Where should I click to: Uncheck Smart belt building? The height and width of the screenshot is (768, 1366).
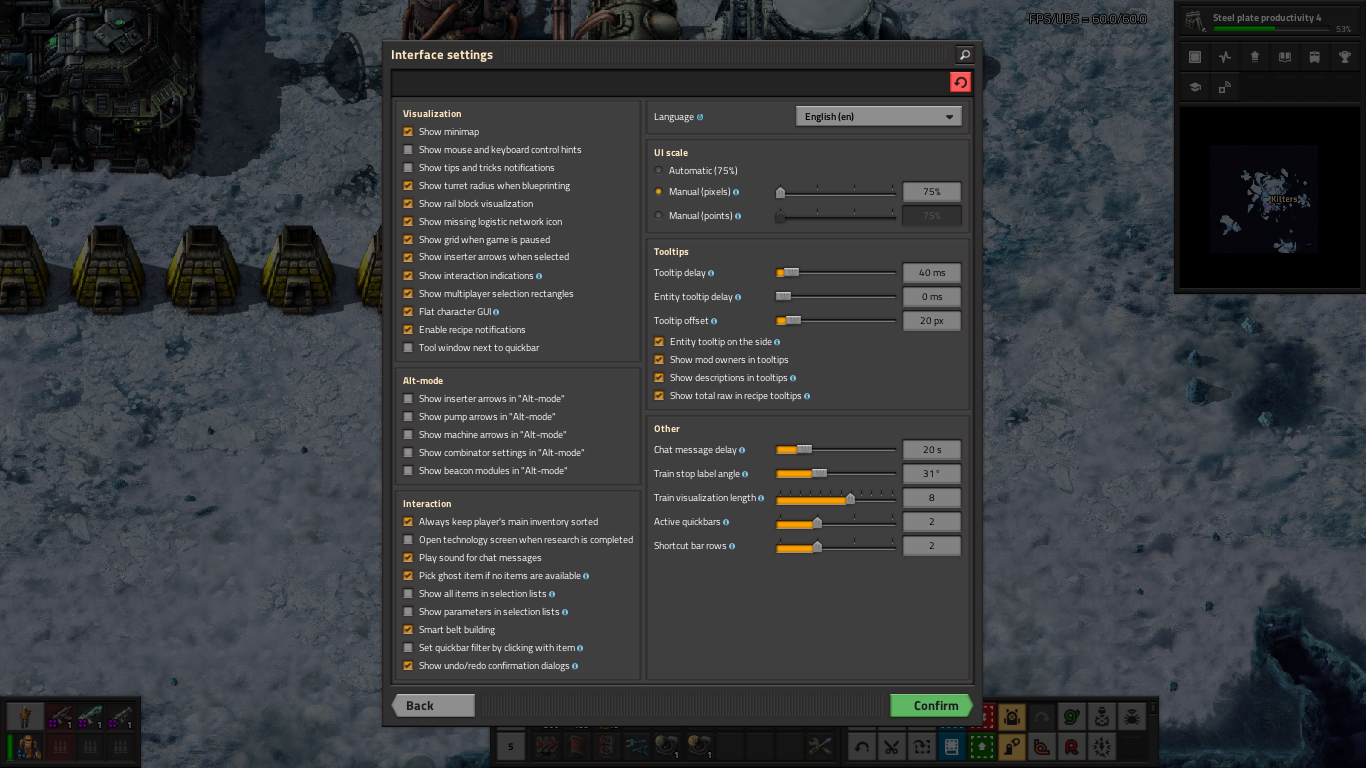pos(408,630)
